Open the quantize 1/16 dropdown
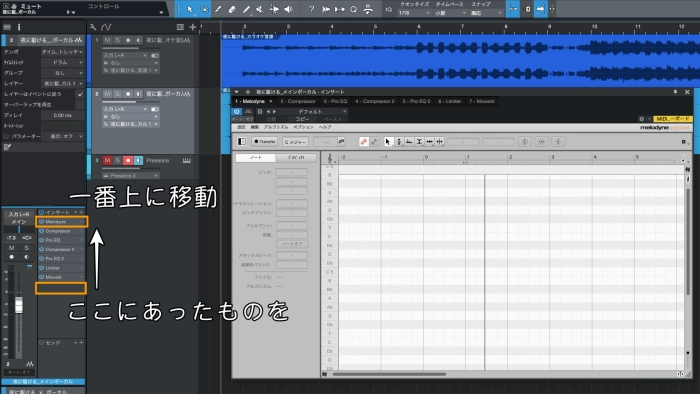700x394 pixels. (x=414, y=13)
